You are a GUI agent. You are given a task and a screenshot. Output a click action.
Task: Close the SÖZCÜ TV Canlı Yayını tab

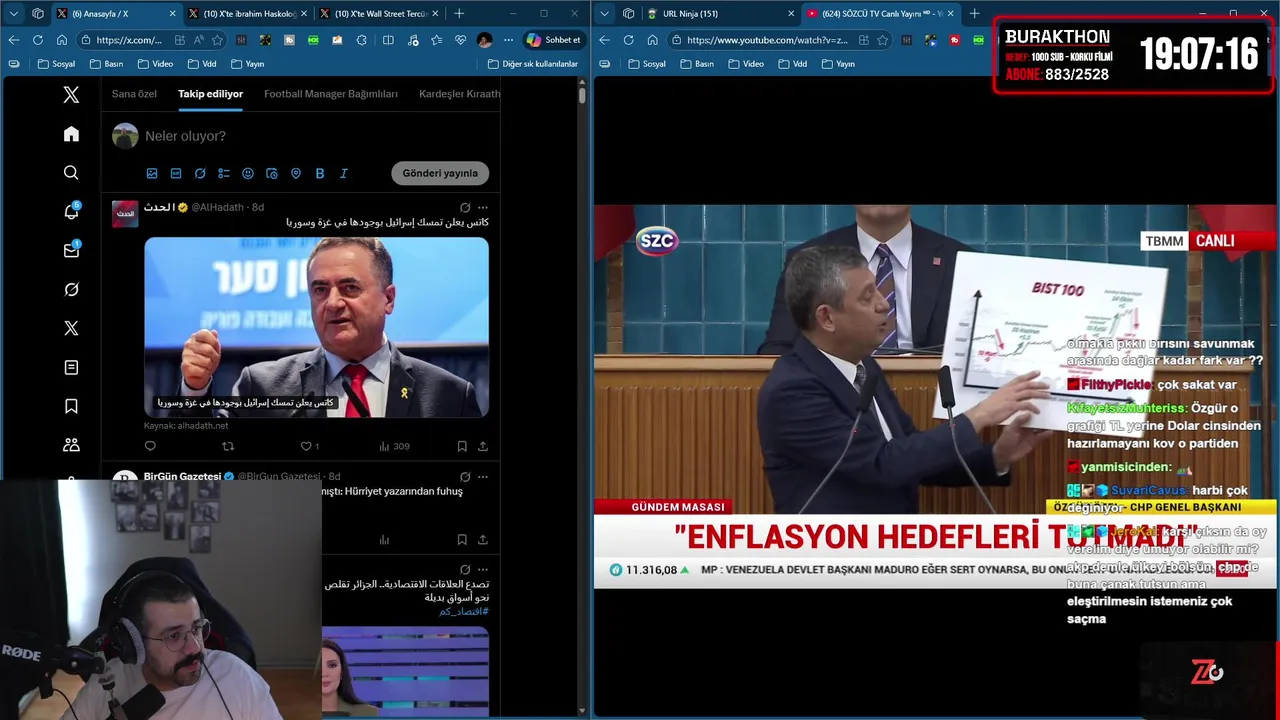pos(950,14)
